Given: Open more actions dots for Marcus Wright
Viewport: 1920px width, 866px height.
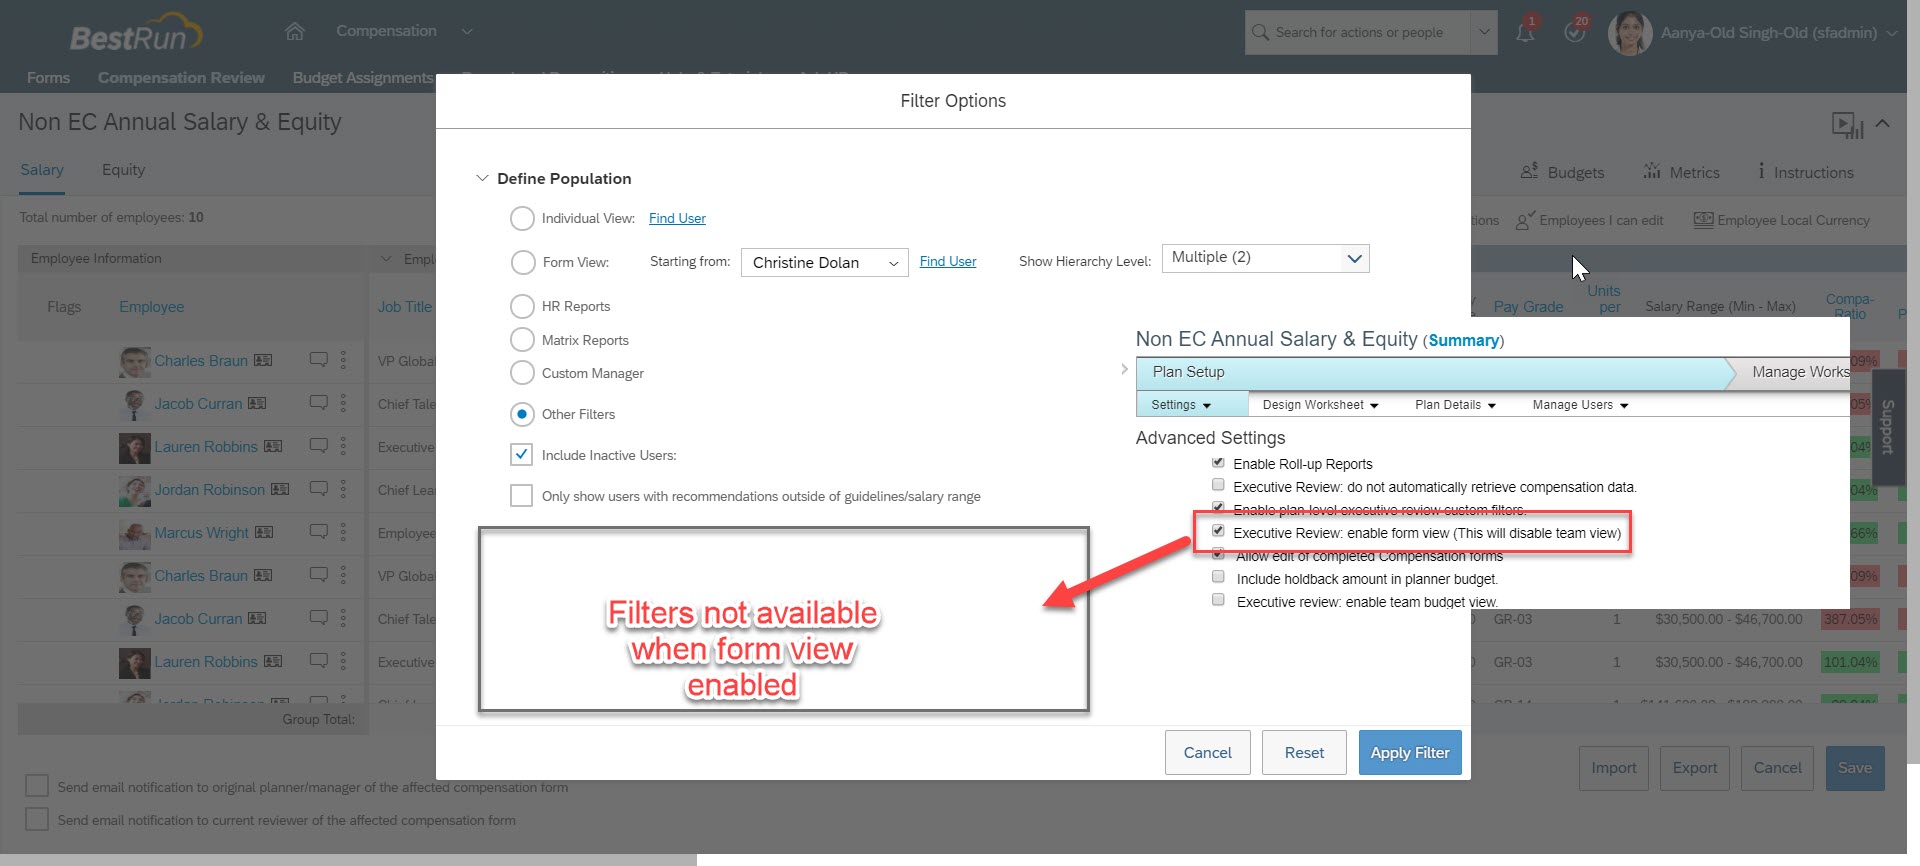Looking at the screenshot, I should [343, 532].
